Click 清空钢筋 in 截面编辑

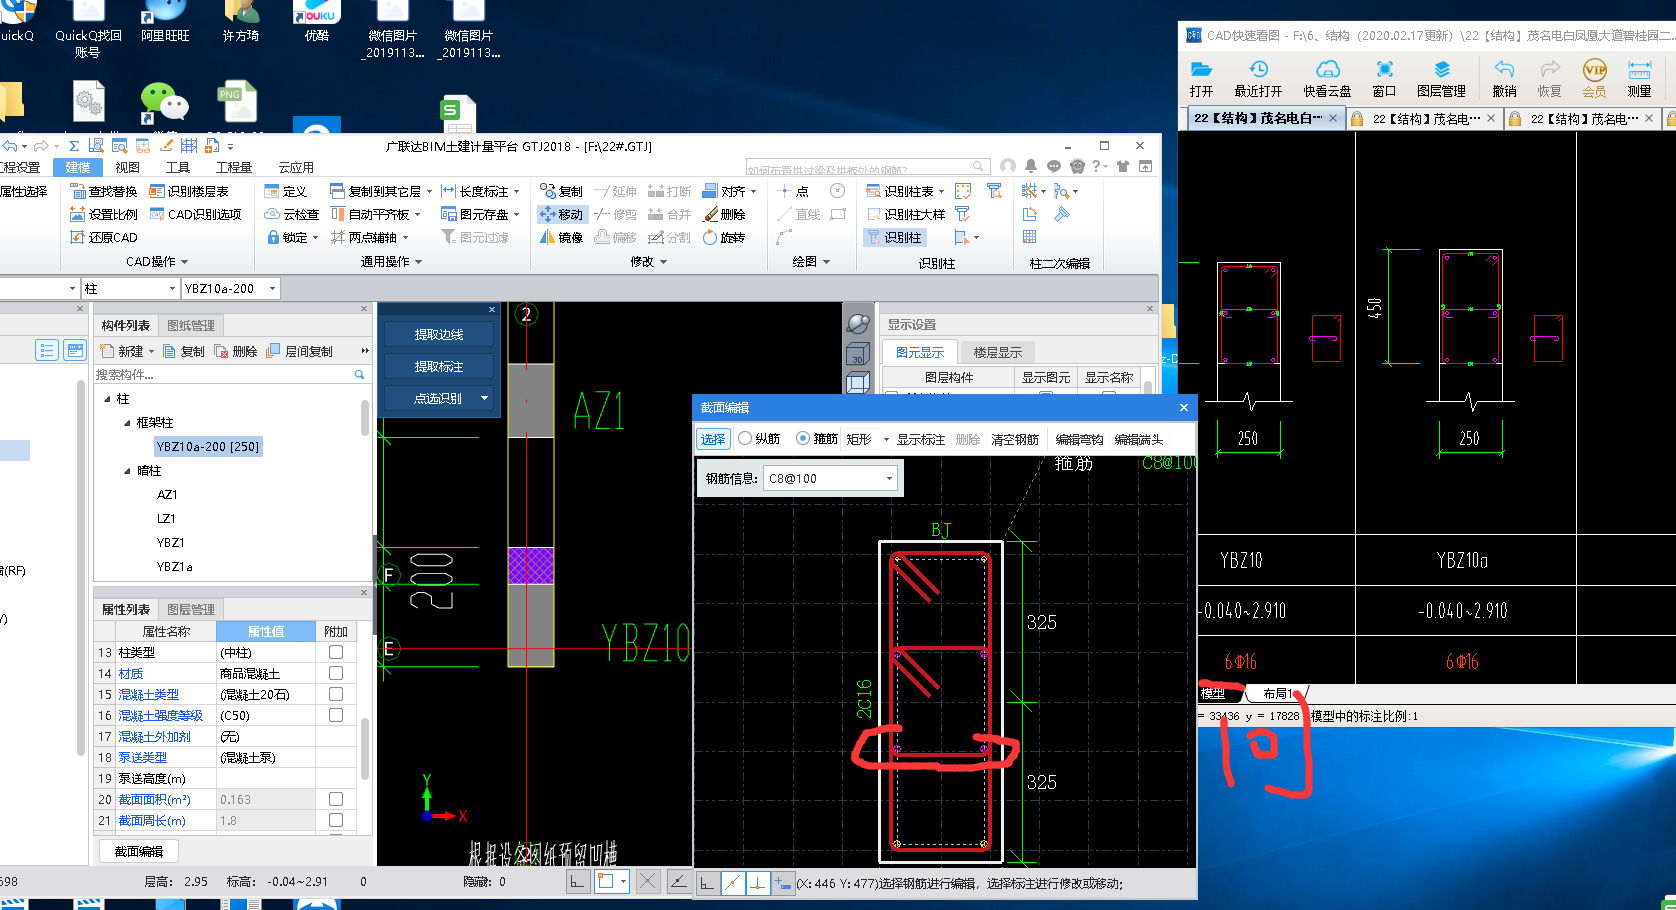pos(1015,439)
